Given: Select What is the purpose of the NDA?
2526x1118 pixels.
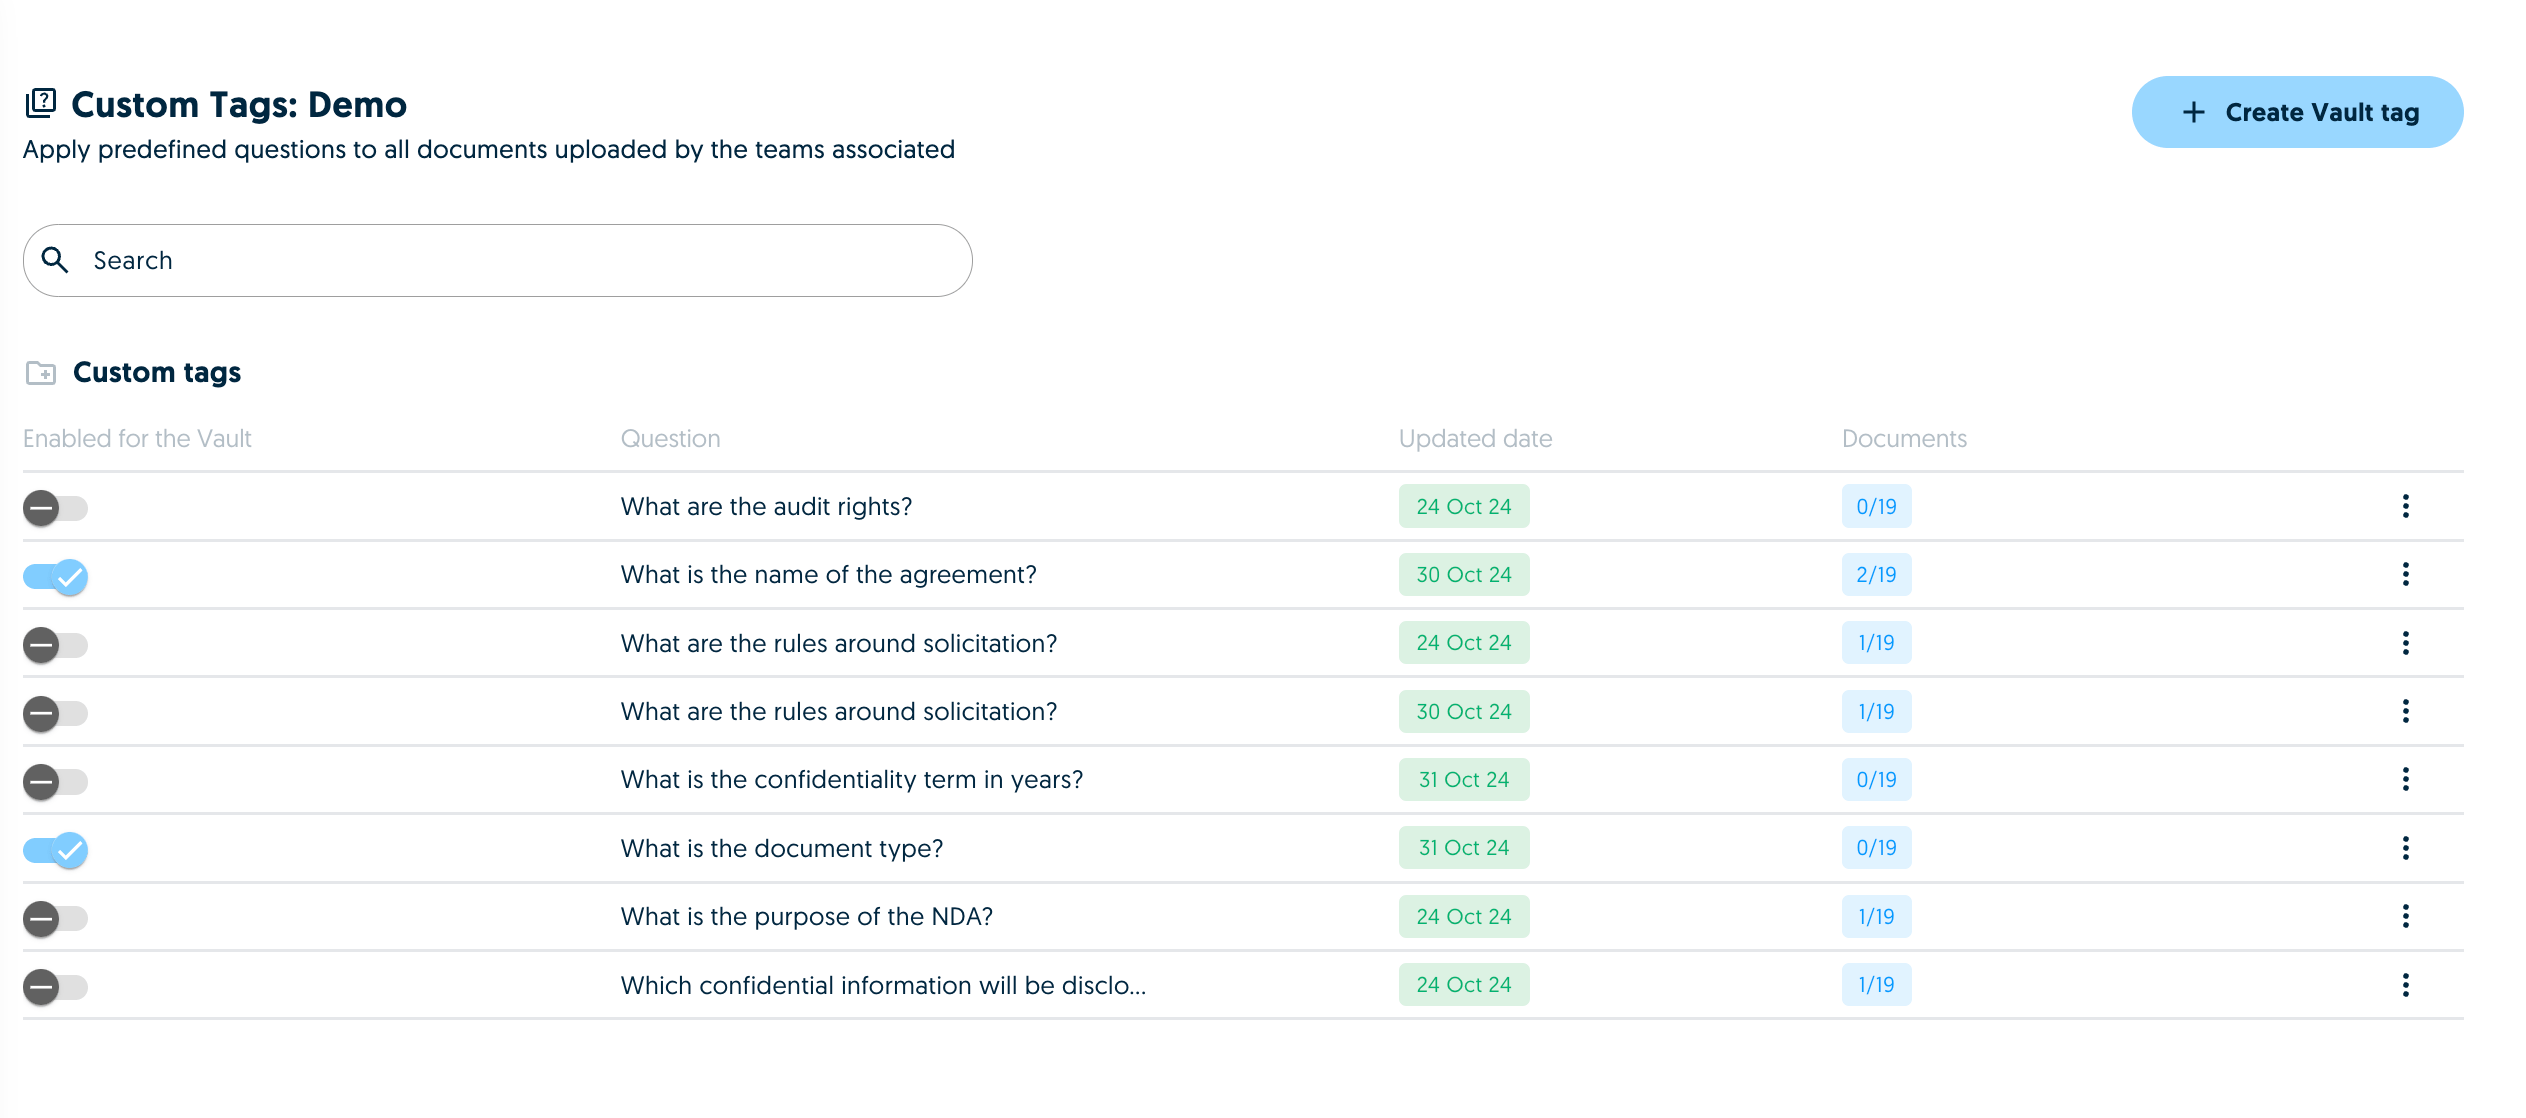Looking at the screenshot, I should (806, 916).
